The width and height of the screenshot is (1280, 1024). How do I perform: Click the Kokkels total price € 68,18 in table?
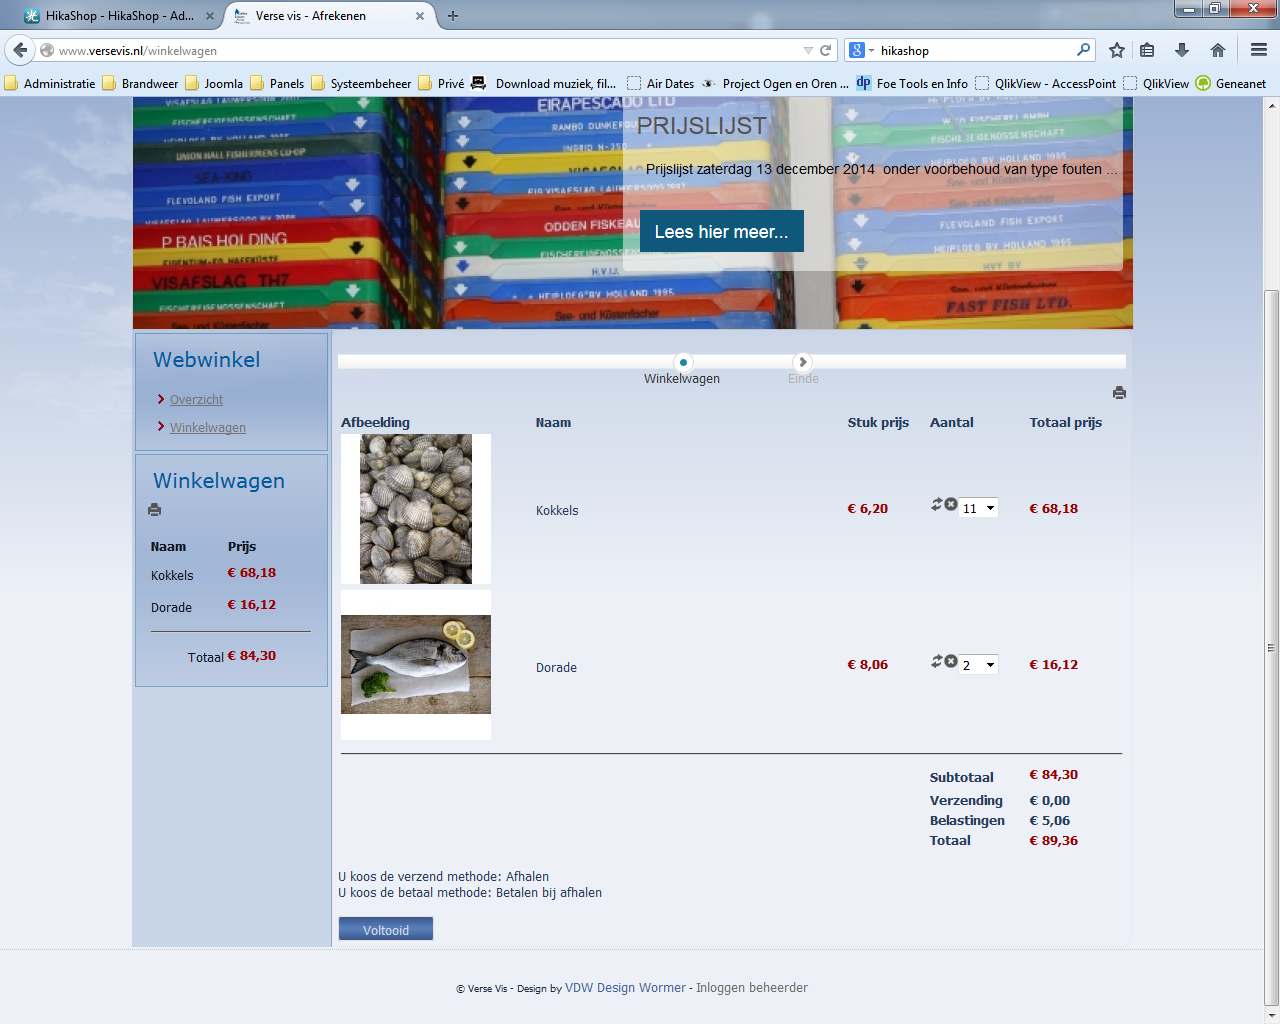point(1054,509)
